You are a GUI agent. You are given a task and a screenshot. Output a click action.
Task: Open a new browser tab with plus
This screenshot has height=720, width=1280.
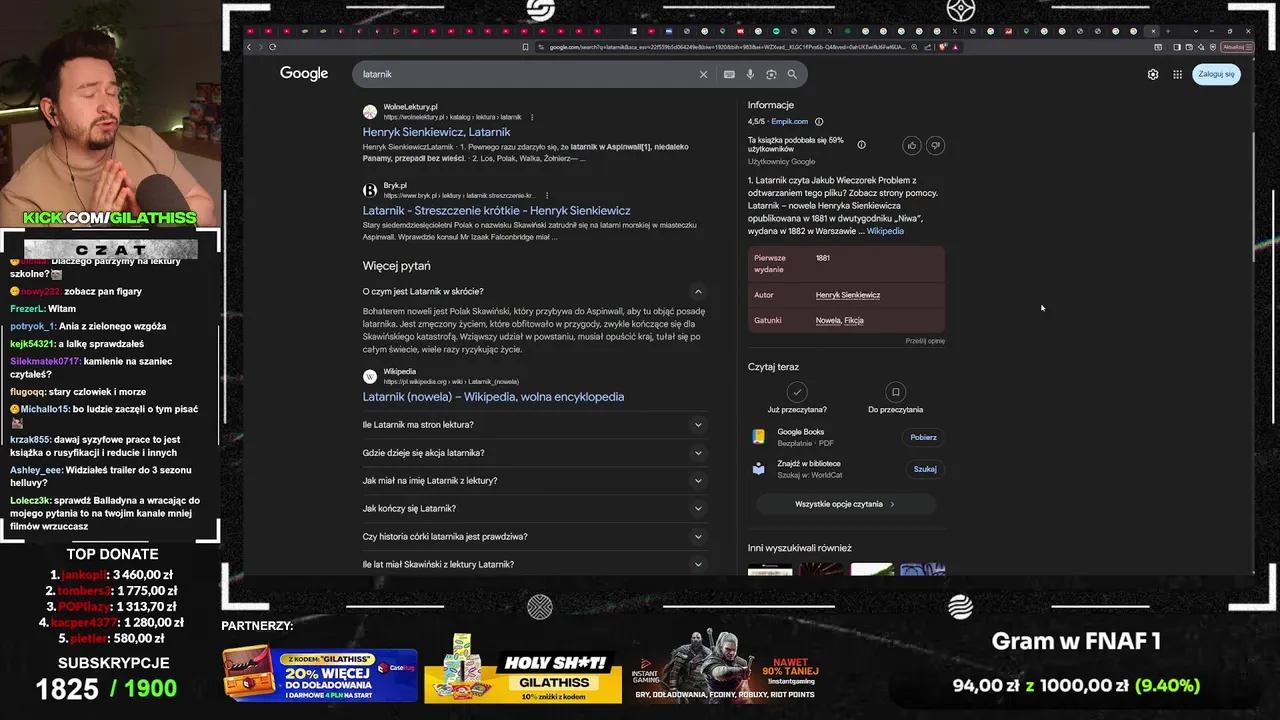point(1167,31)
